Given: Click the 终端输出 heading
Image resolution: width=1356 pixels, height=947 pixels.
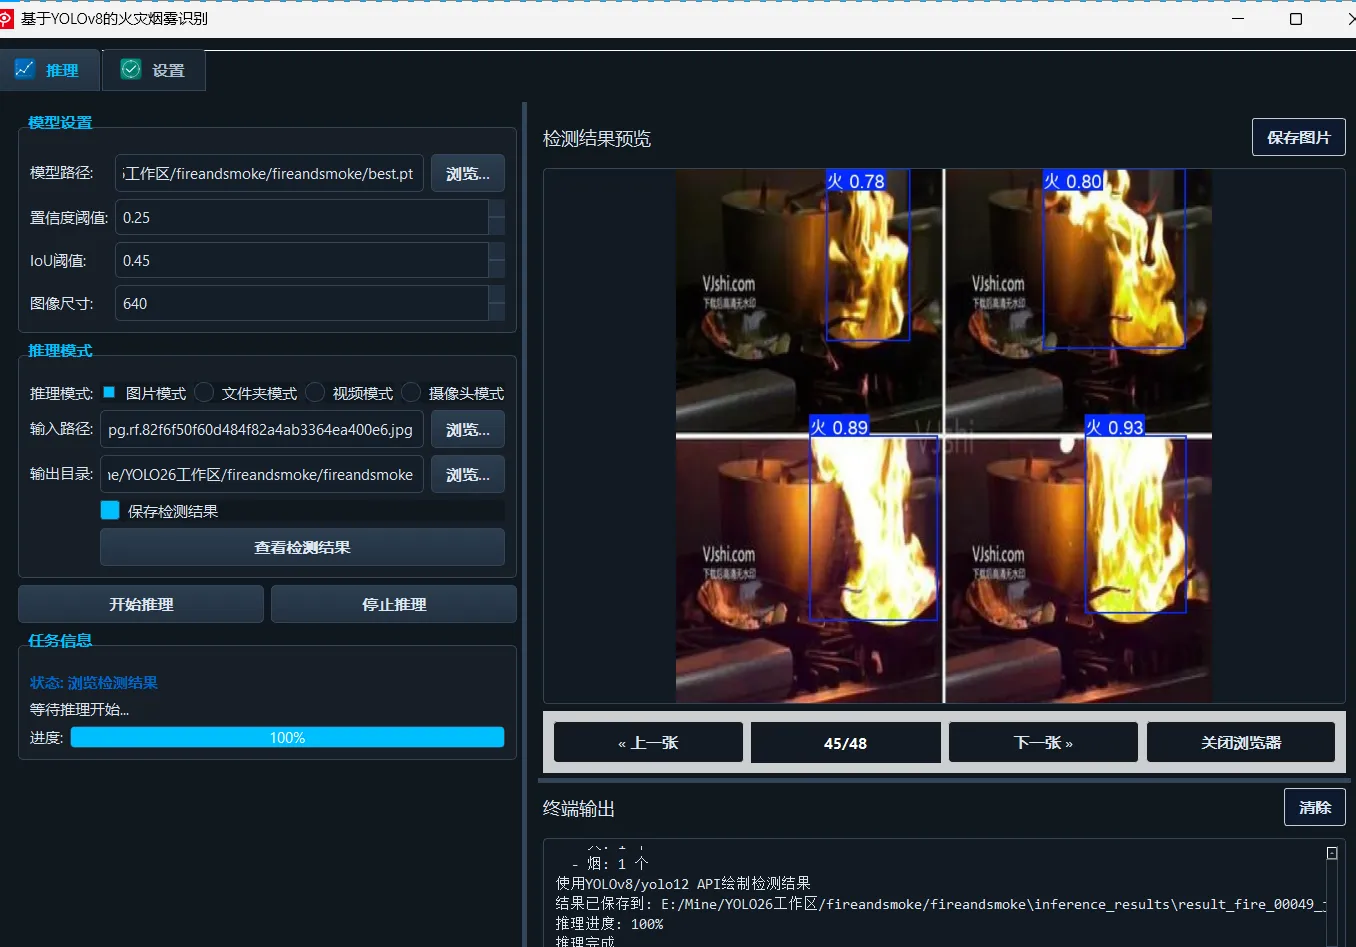Looking at the screenshot, I should point(579,808).
